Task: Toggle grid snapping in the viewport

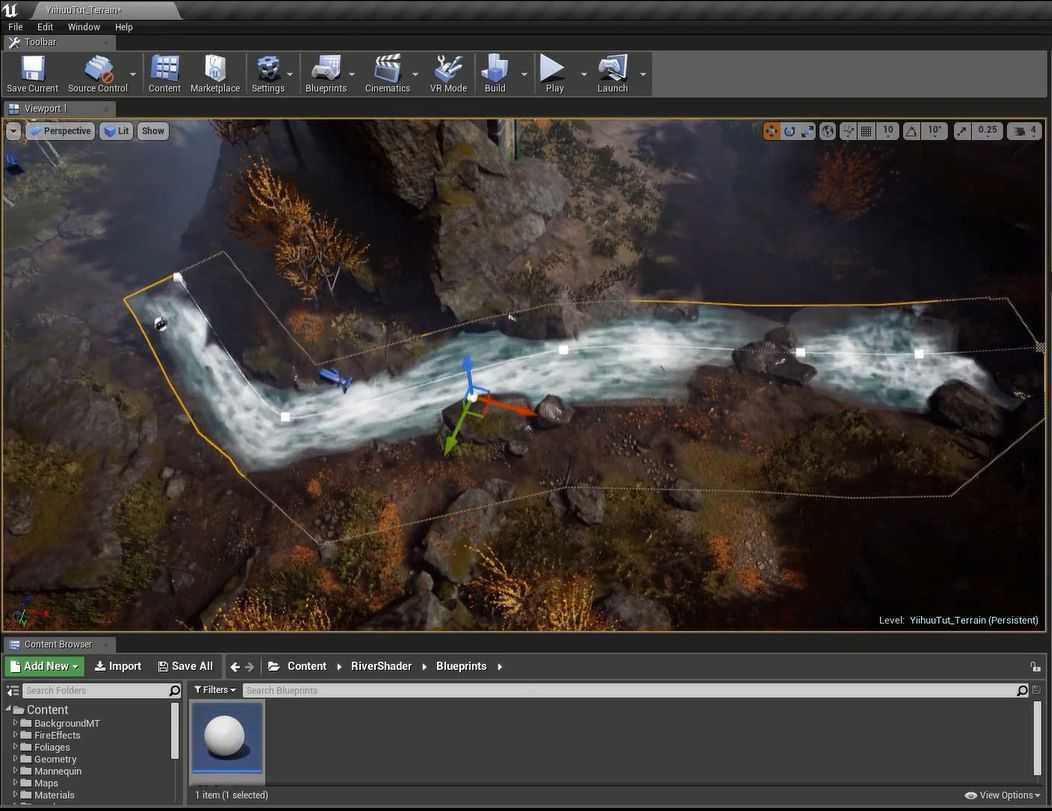Action: [x=867, y=131]
